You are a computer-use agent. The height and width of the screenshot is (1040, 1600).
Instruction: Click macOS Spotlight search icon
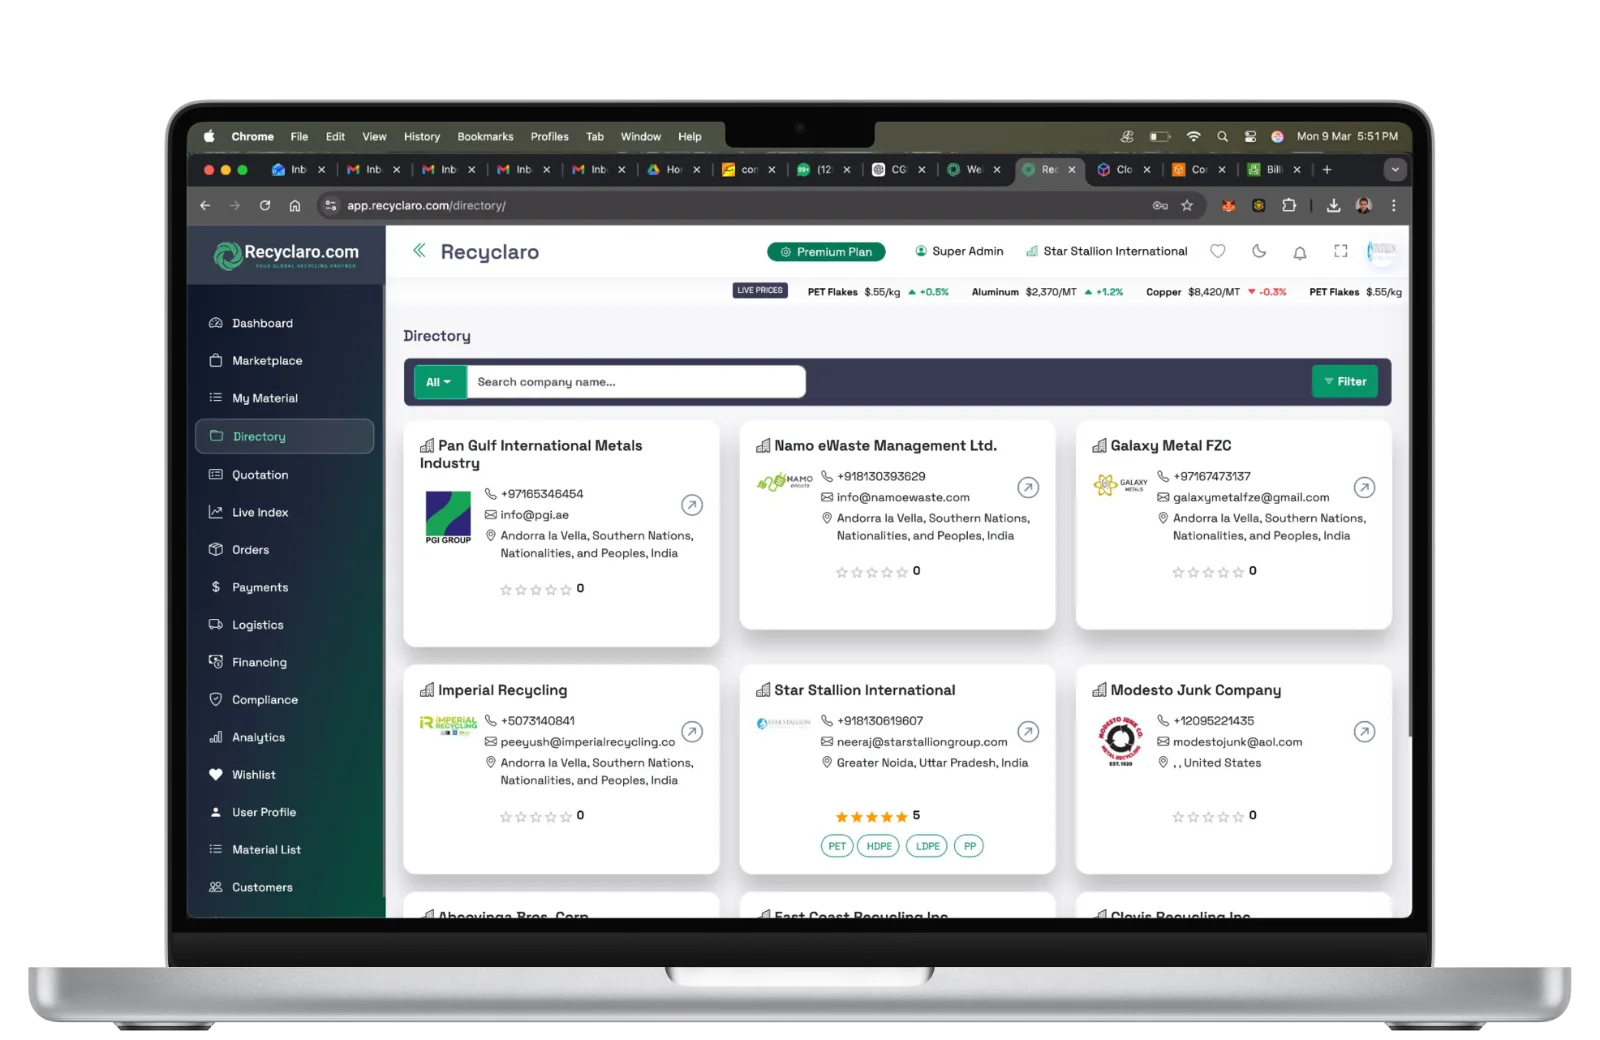click(x=1222, y=136)
